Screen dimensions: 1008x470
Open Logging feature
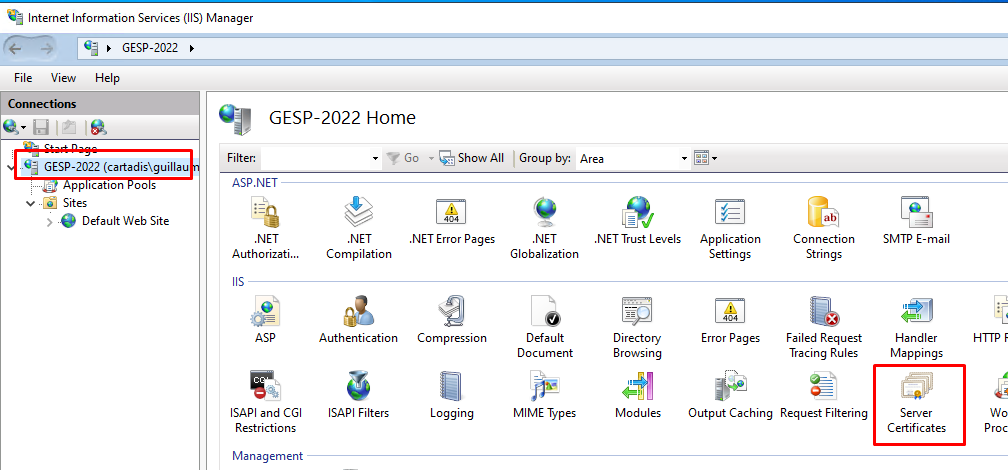coord(452,395)
